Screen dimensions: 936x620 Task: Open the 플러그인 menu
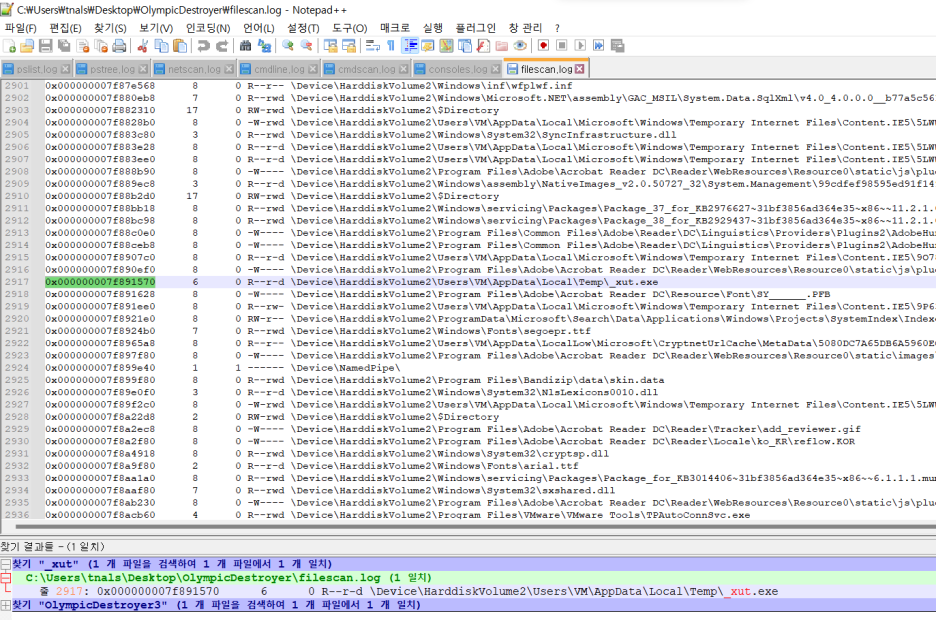475,28
